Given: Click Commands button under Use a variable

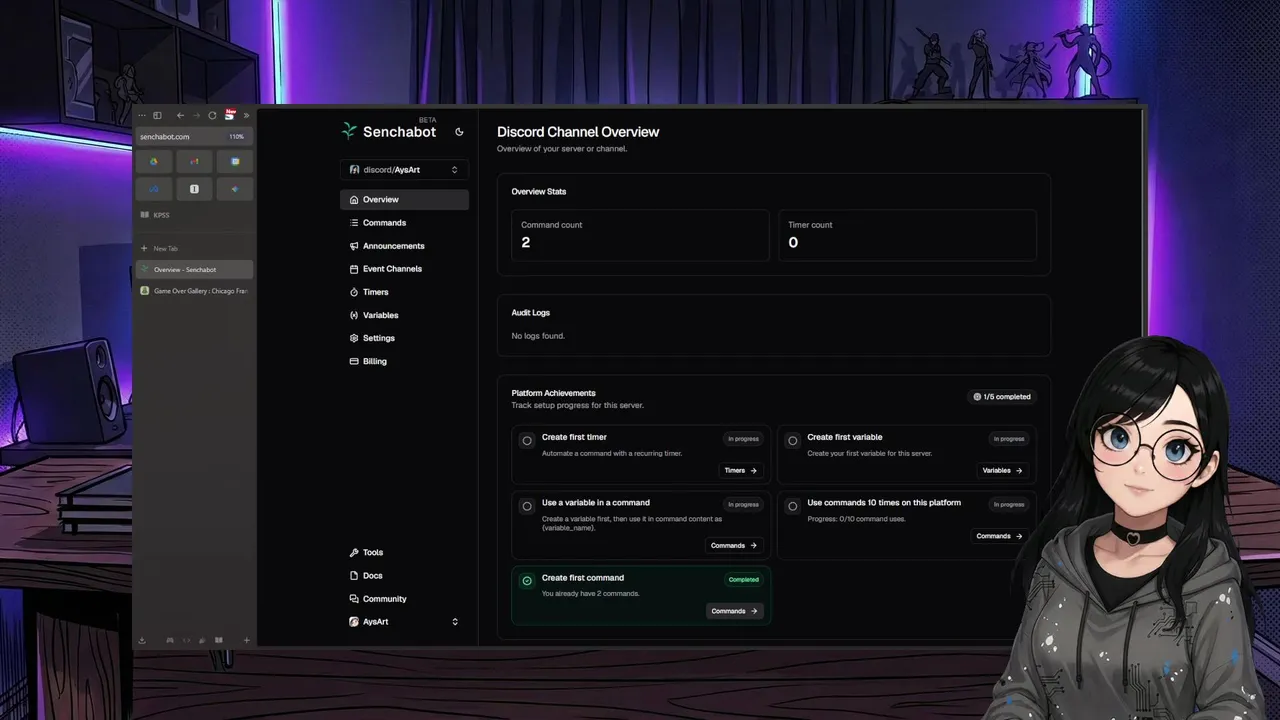Looking at the screenshot, I should coord(734,545).
